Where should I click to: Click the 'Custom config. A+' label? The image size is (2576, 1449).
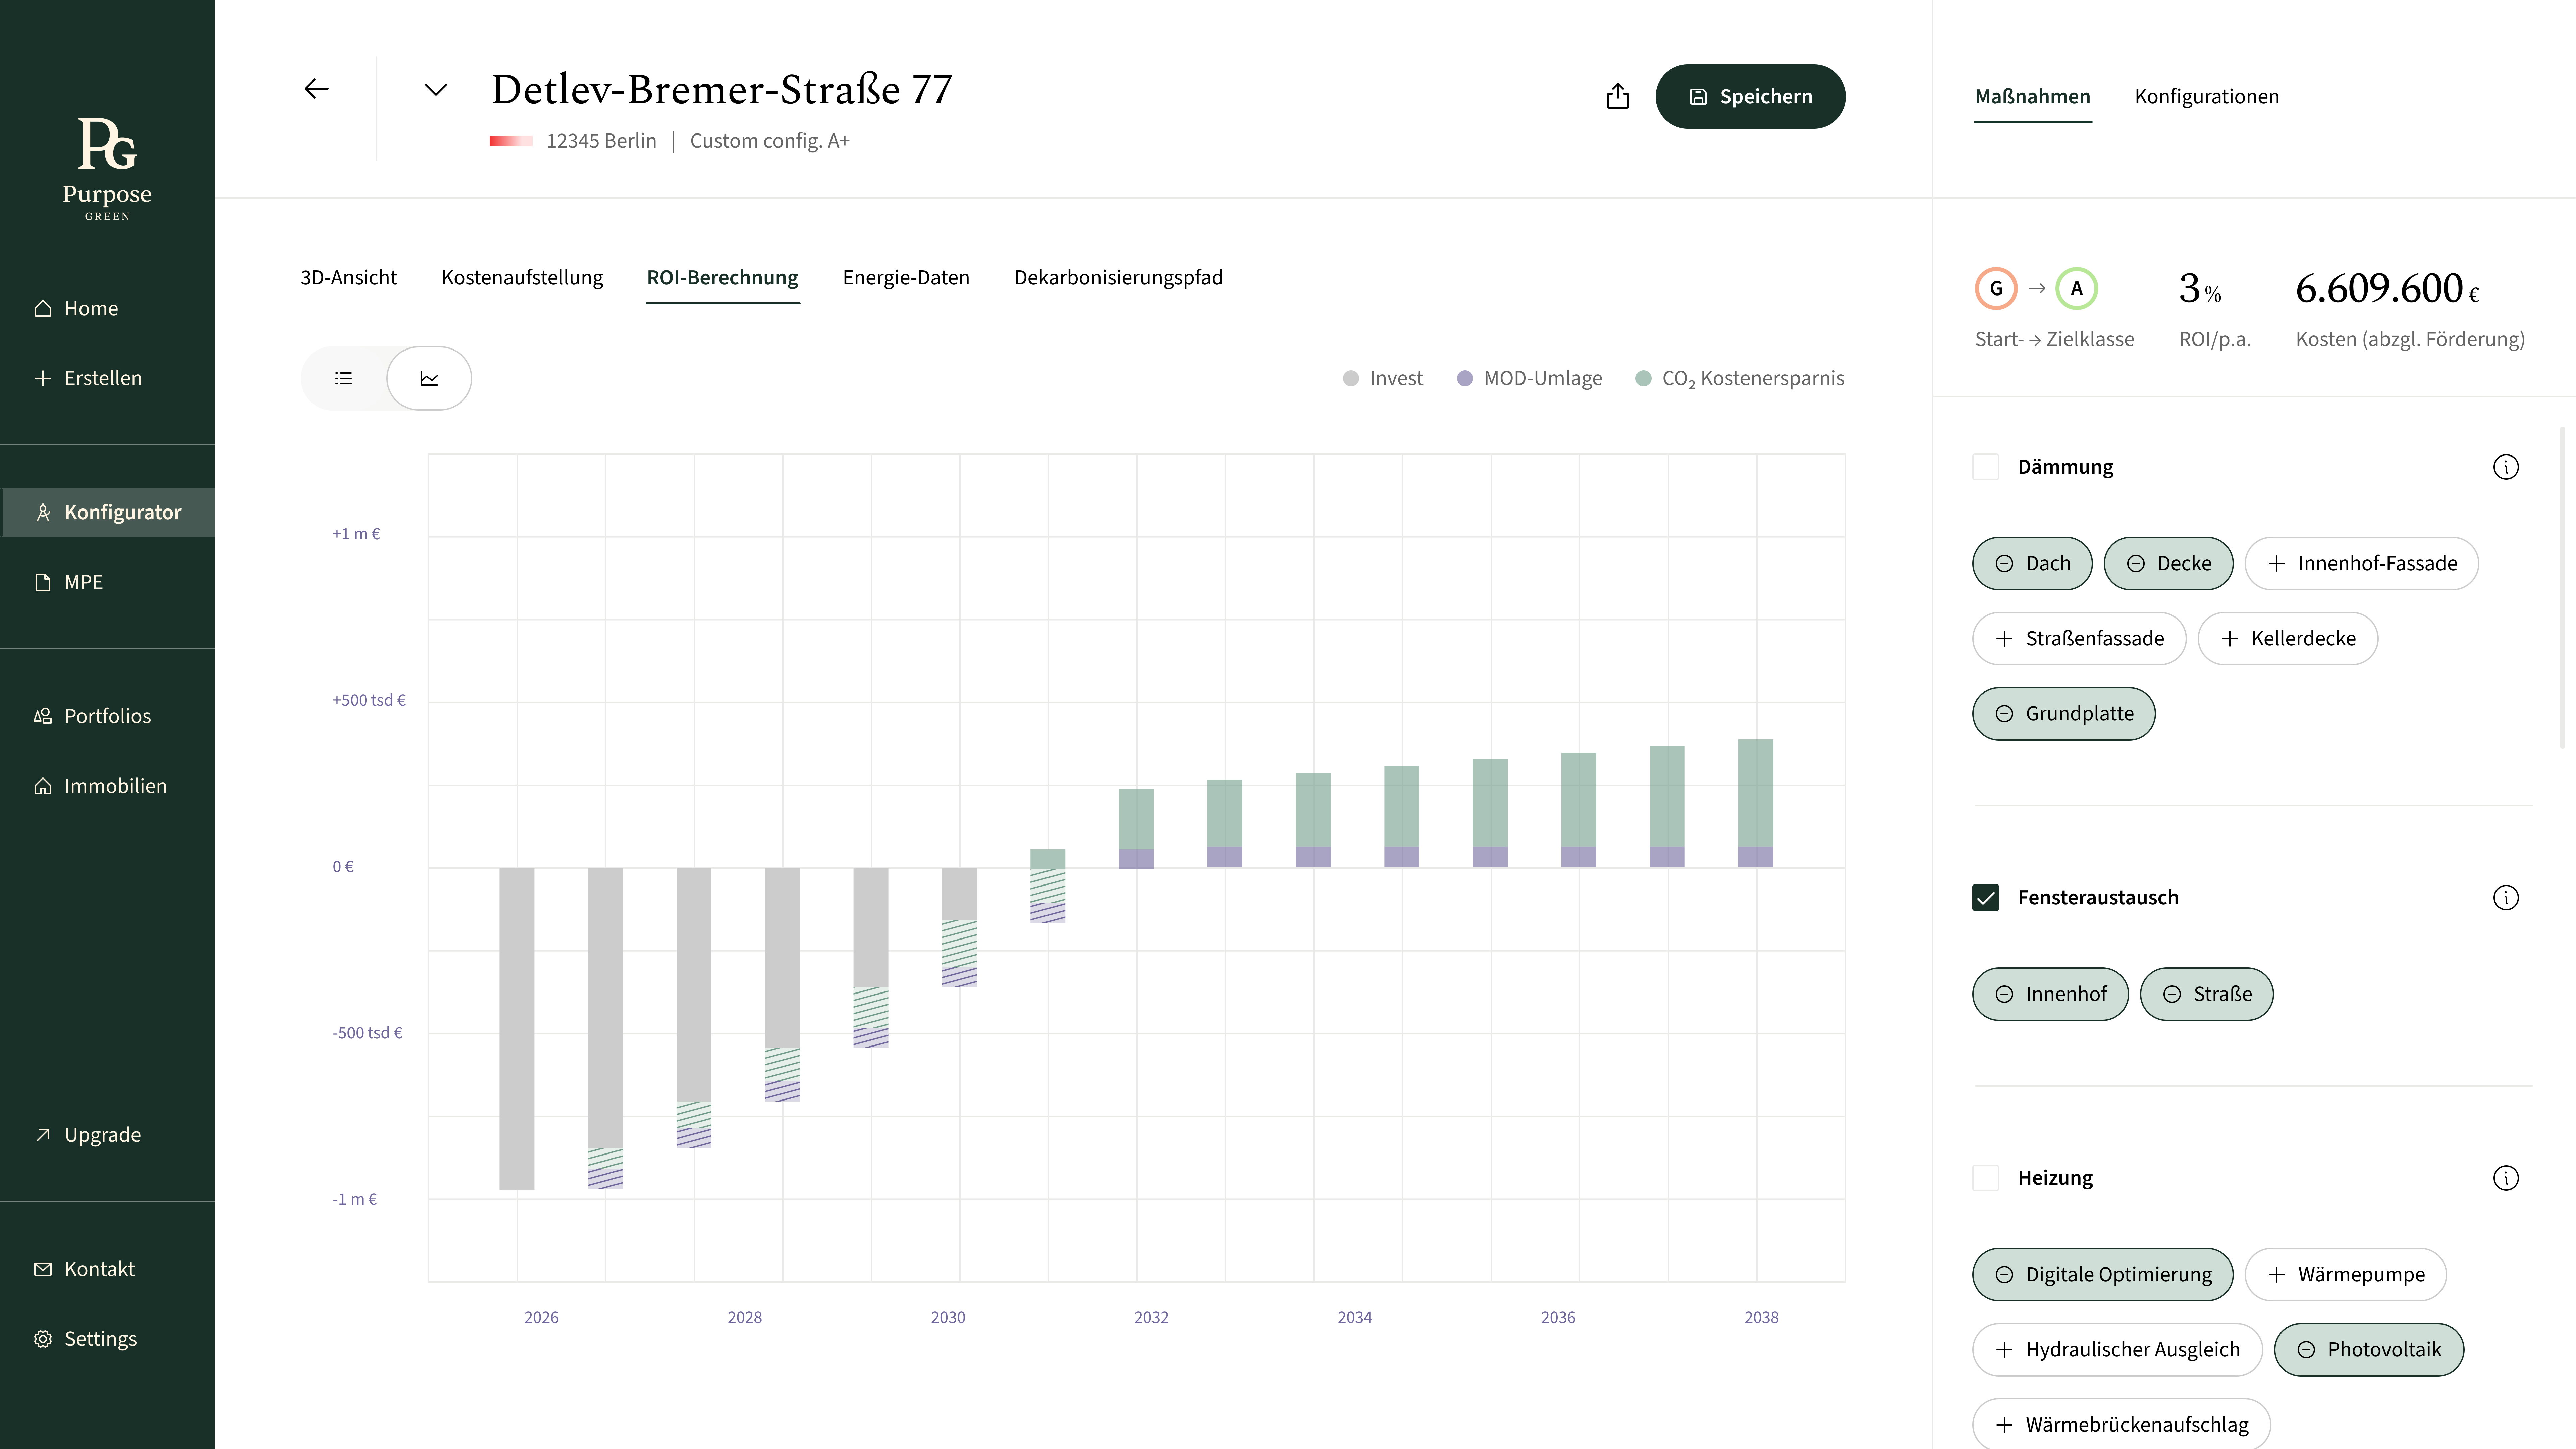click(x=770, y=141)
